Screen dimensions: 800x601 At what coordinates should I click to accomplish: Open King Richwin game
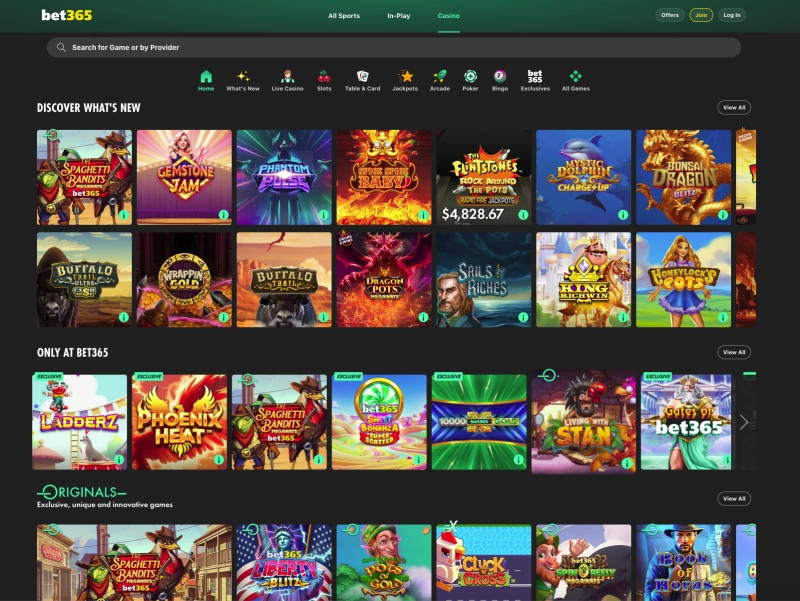584,280
